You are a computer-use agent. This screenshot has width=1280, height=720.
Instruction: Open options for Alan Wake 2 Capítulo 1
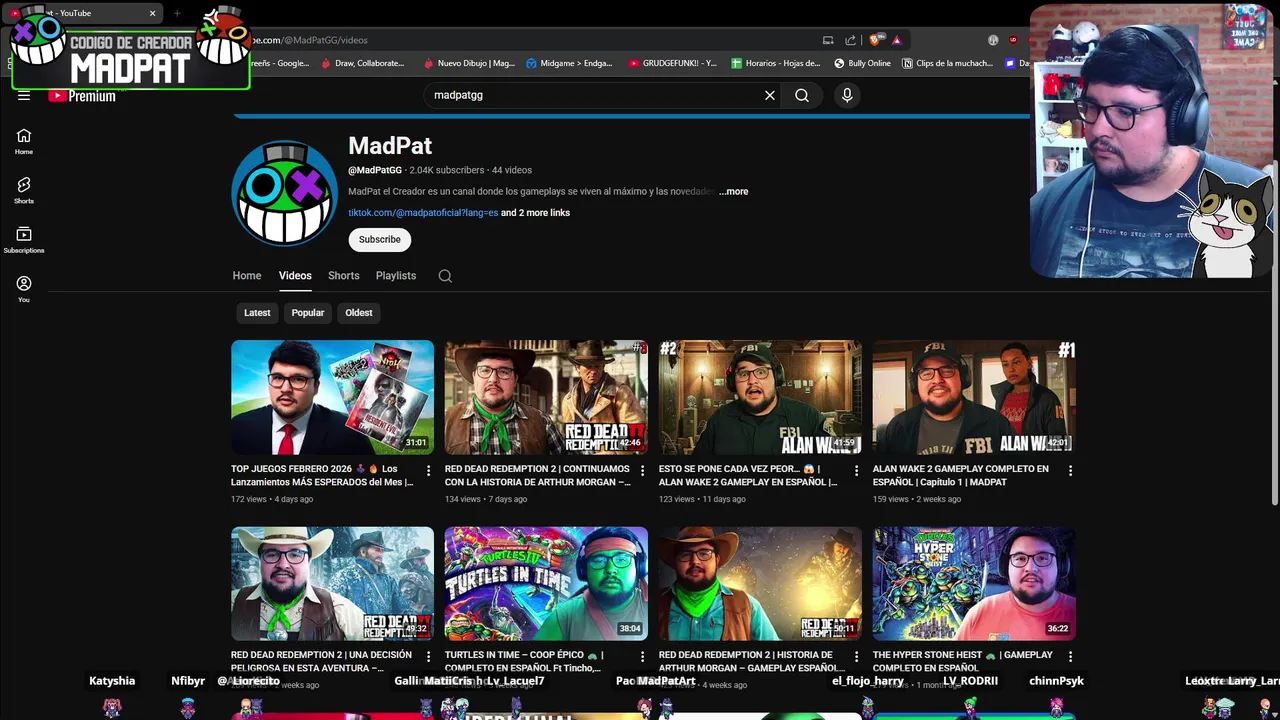[1071, 470]
